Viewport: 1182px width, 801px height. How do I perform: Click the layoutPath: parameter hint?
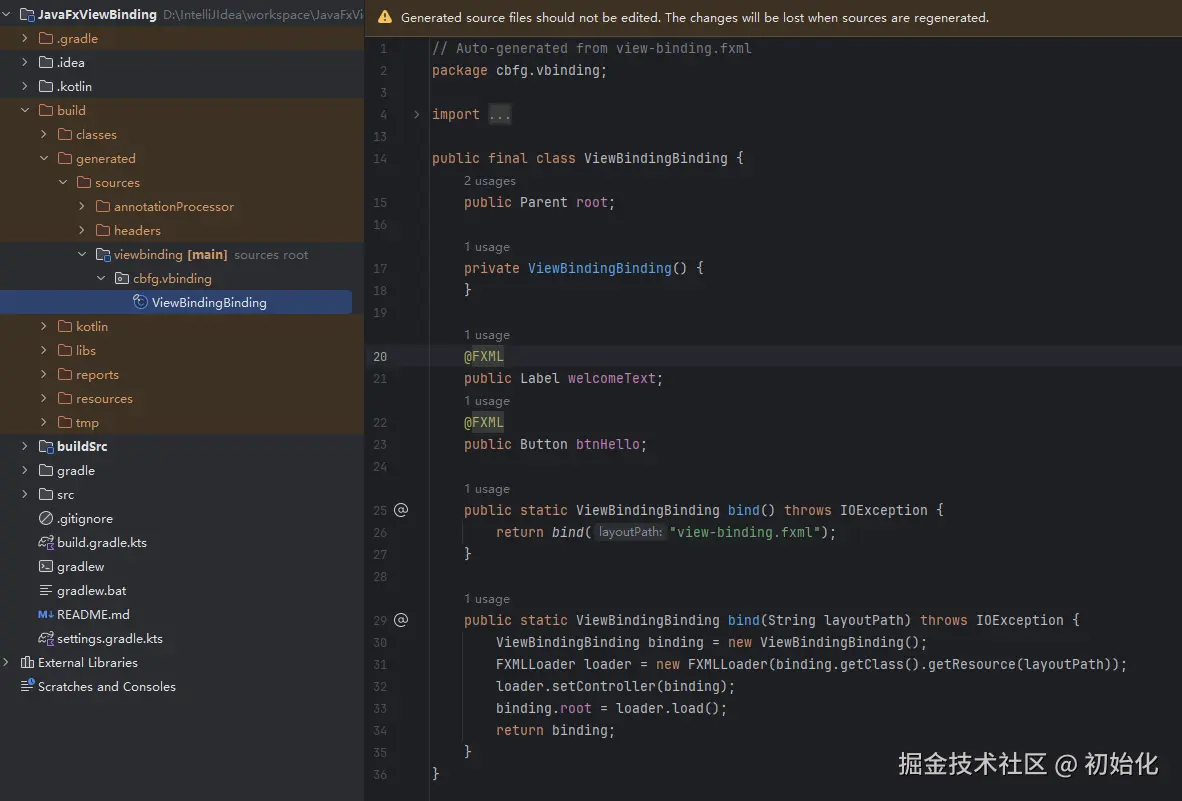630,533
